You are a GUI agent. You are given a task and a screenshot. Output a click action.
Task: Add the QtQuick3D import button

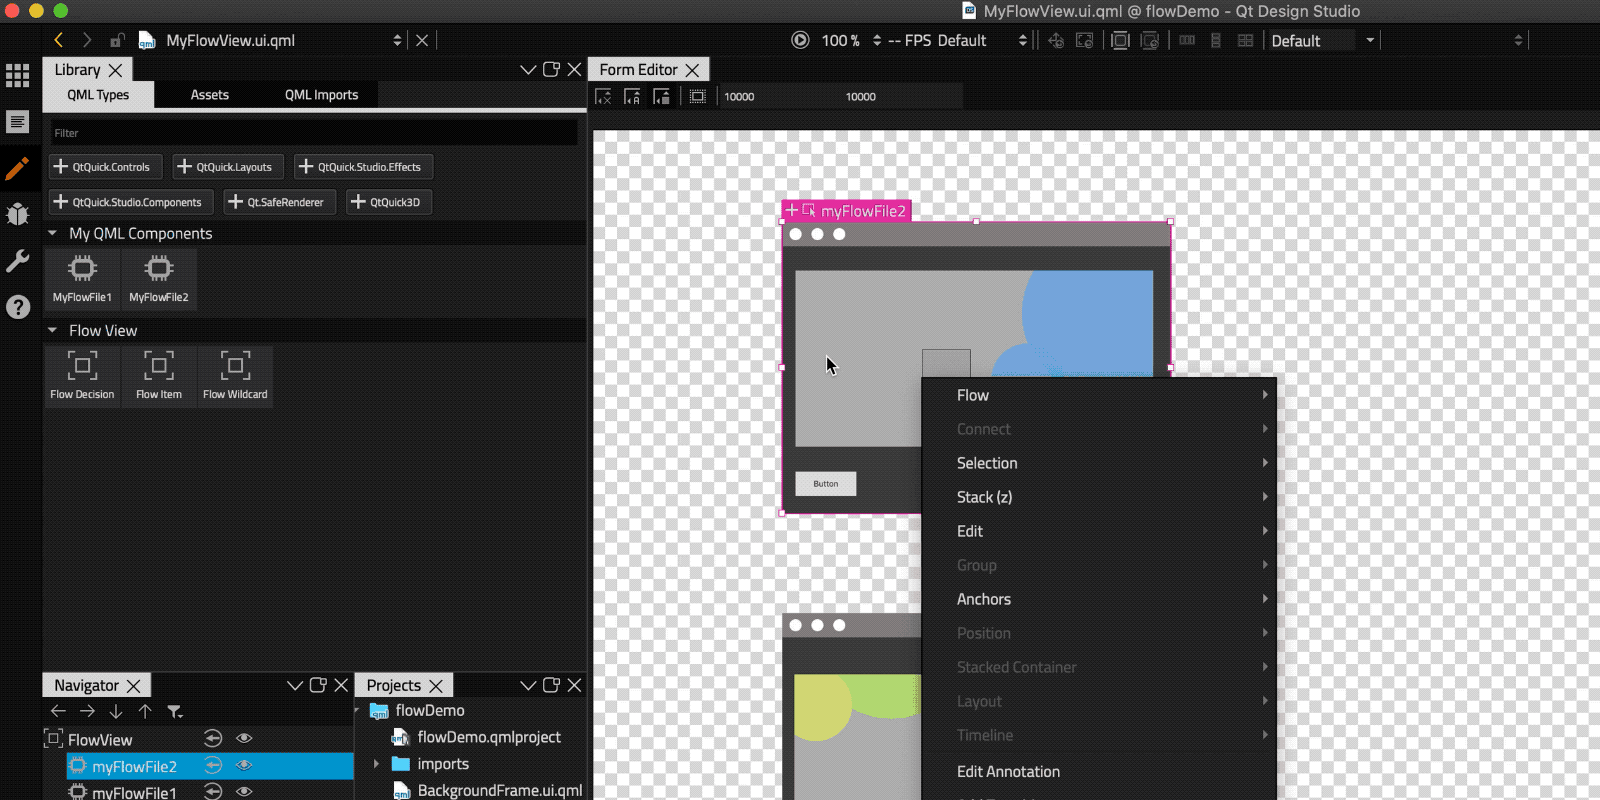coord(386,202)
